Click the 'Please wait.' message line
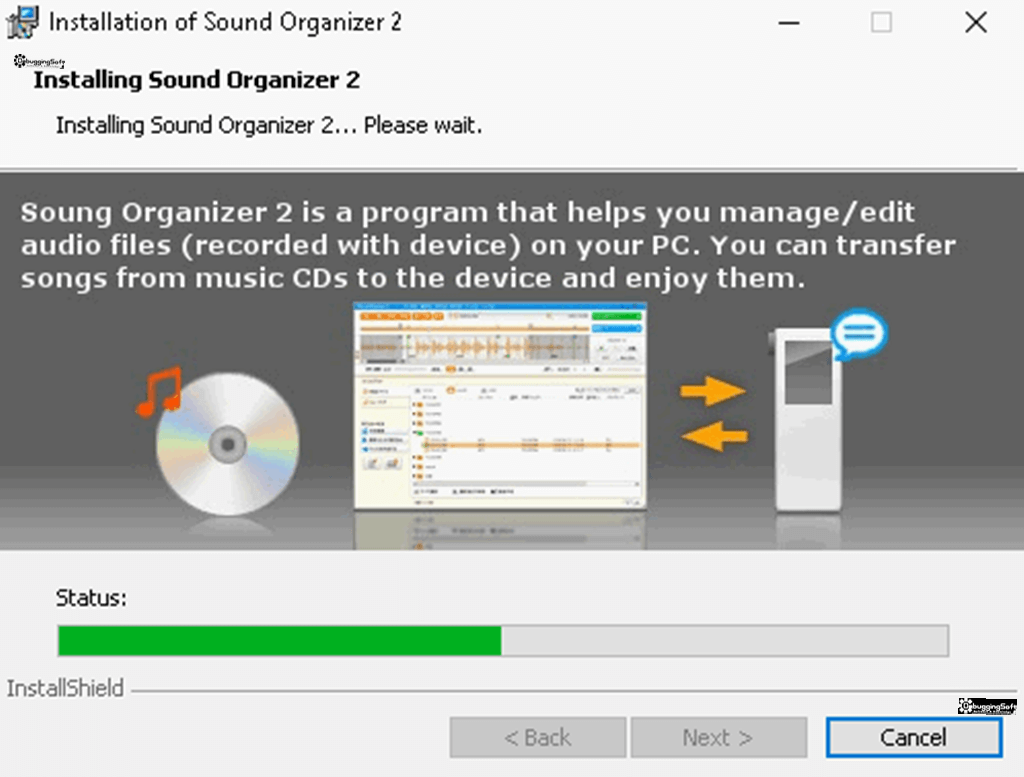Image resolution: width=1024 pixels, height=777 pixels. pos(269,125)
